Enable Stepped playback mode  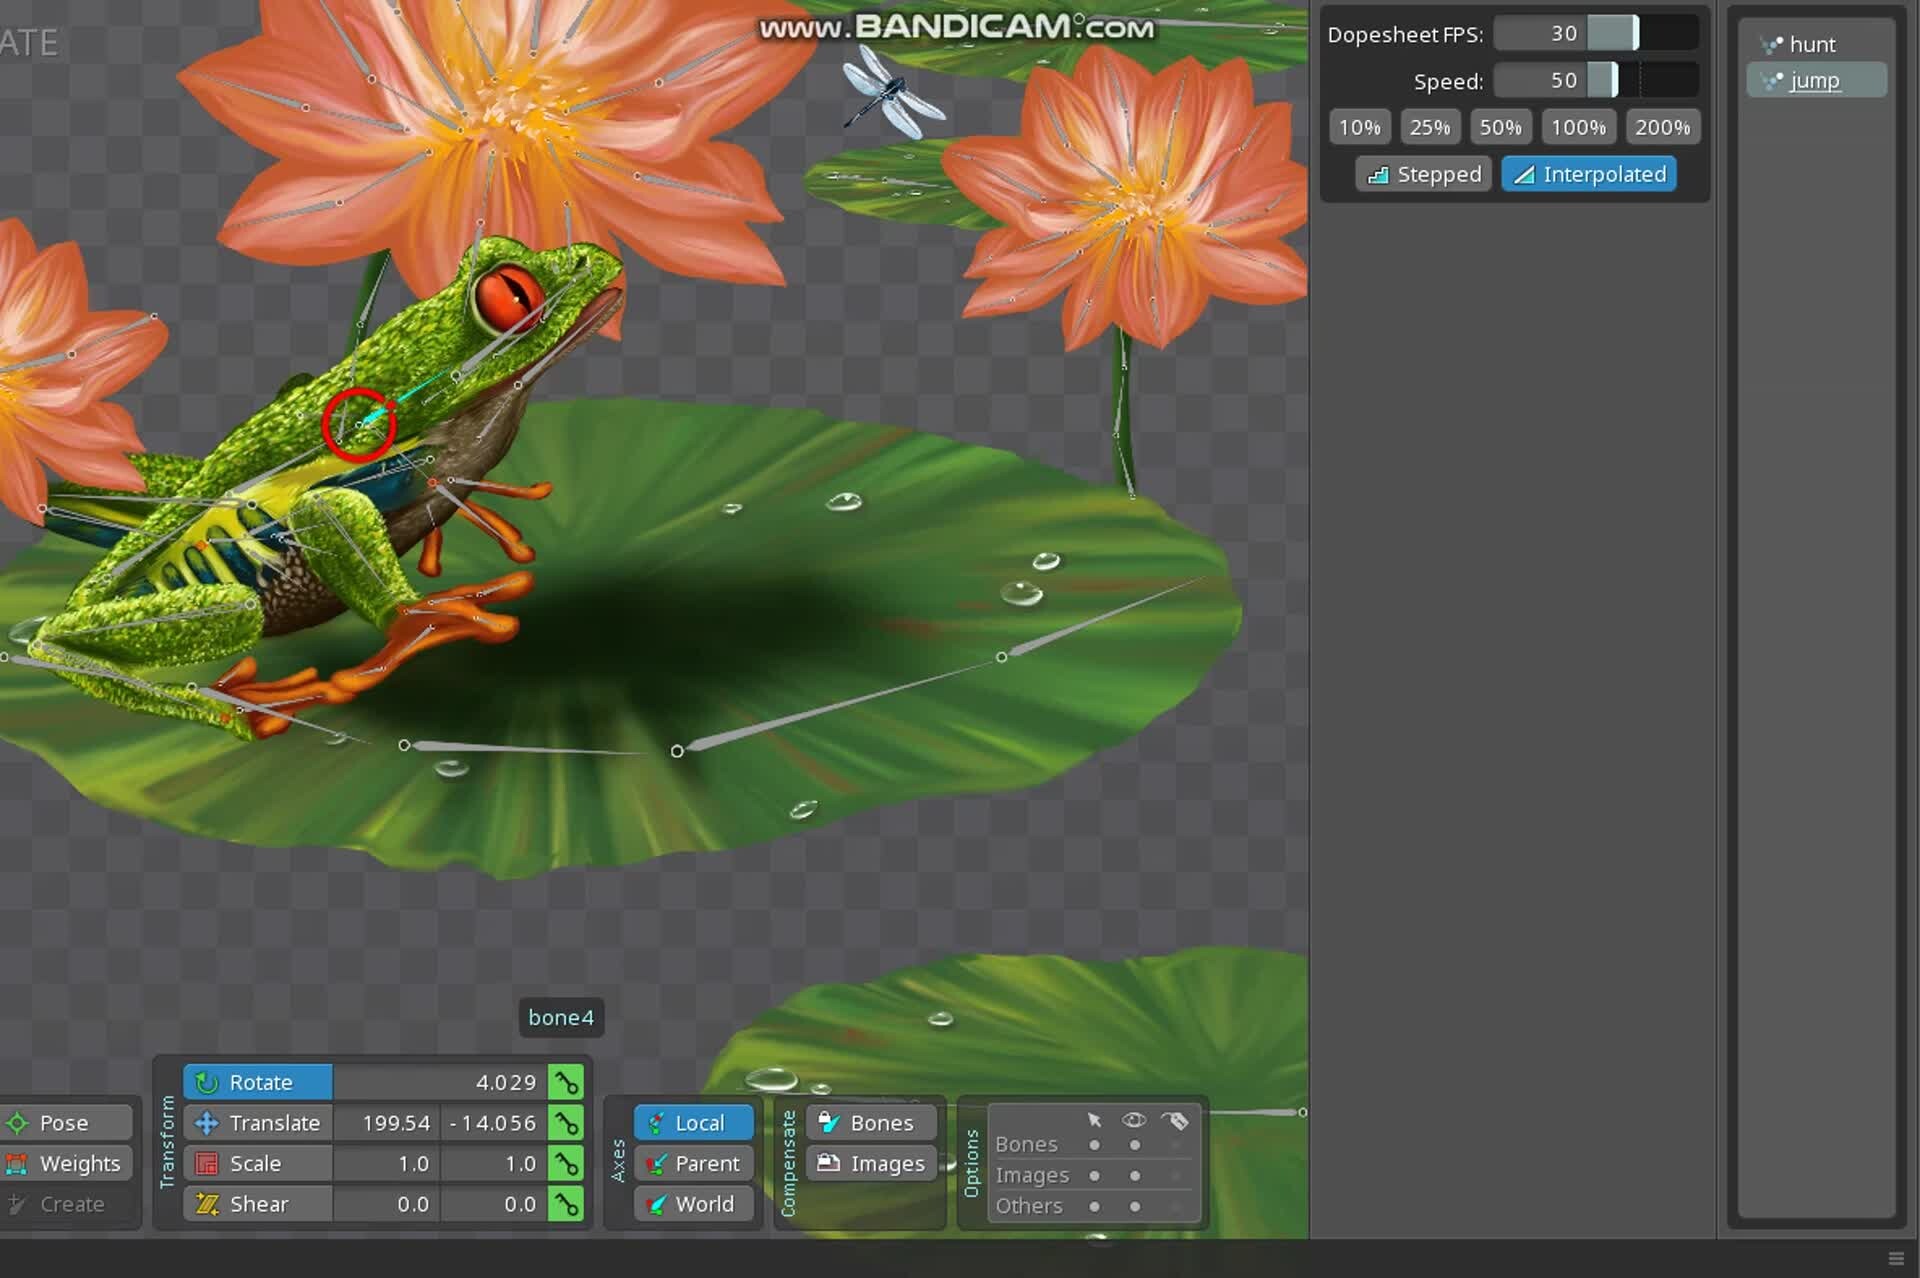click(1423, 174)
